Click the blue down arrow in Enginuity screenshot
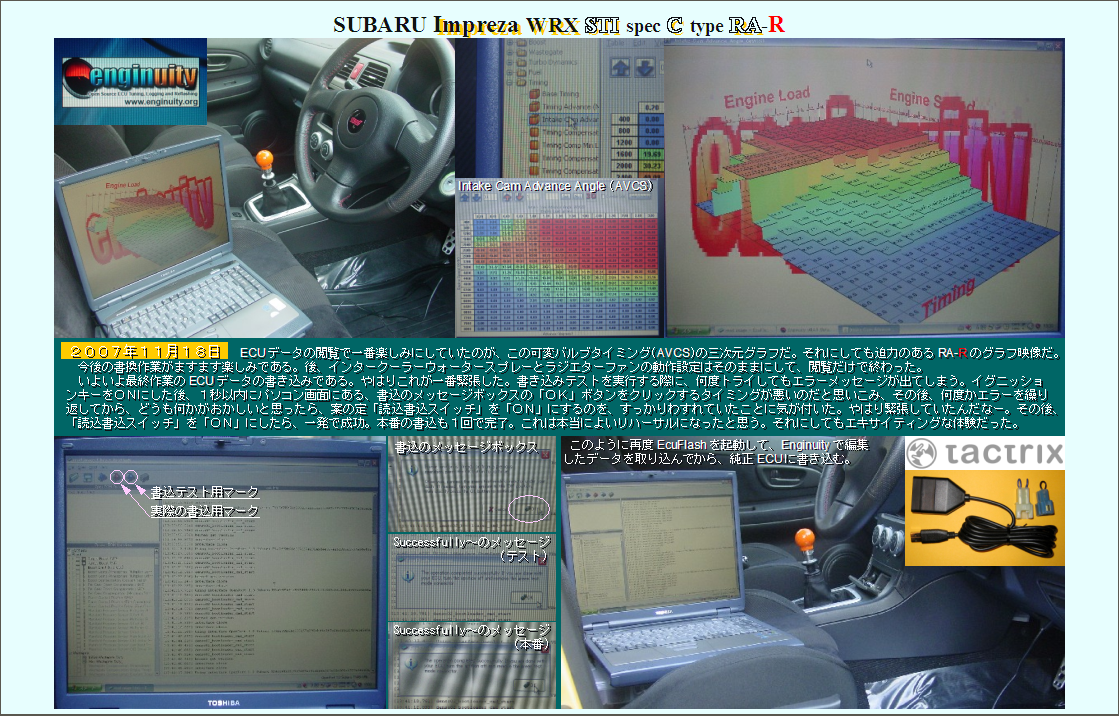The width and height of the screenshot is (1119, 716). tap(647, 68)
